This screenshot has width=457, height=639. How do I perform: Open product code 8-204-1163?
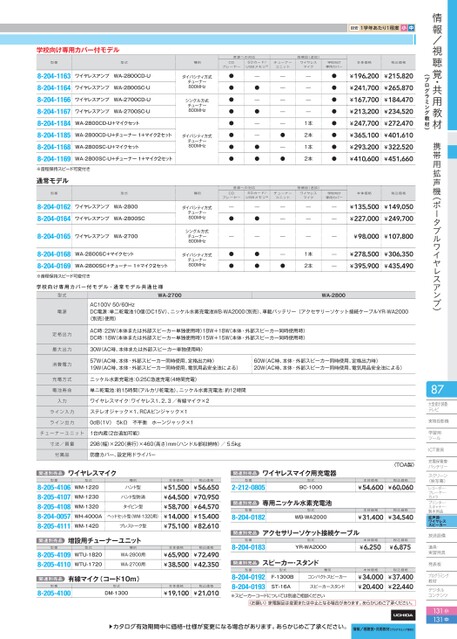click(54, 76)
